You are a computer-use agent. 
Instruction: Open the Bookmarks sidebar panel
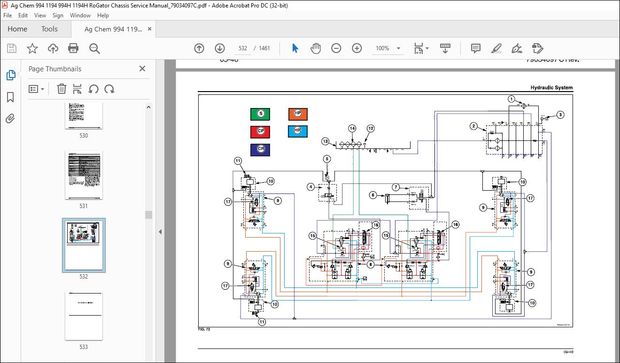pyautogui.click(x=11, y=97)
